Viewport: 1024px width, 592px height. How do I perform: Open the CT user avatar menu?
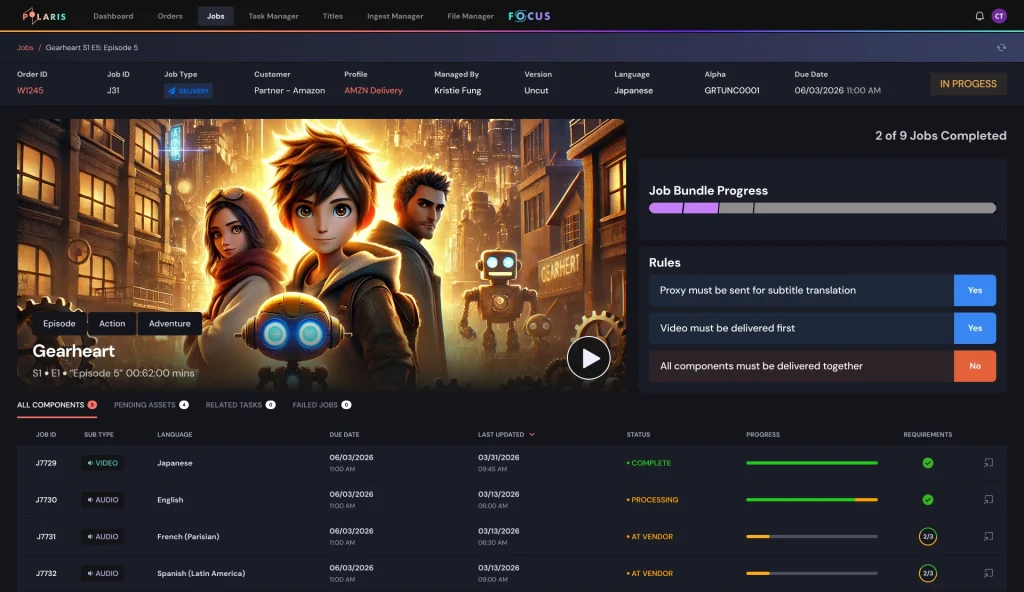tap(998, 16)
